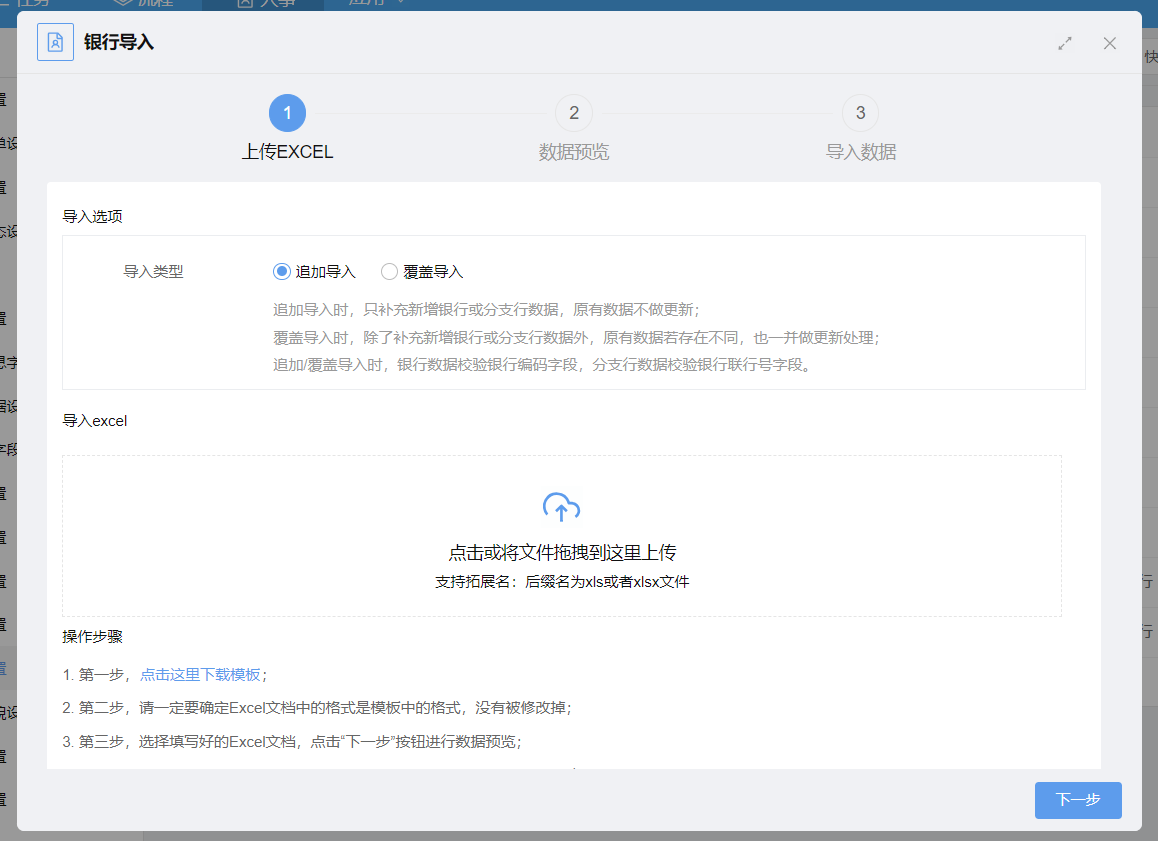Screen dimensions: 1158x841
Task: Open the 点击这里下载模板 link
Action: 200,675
